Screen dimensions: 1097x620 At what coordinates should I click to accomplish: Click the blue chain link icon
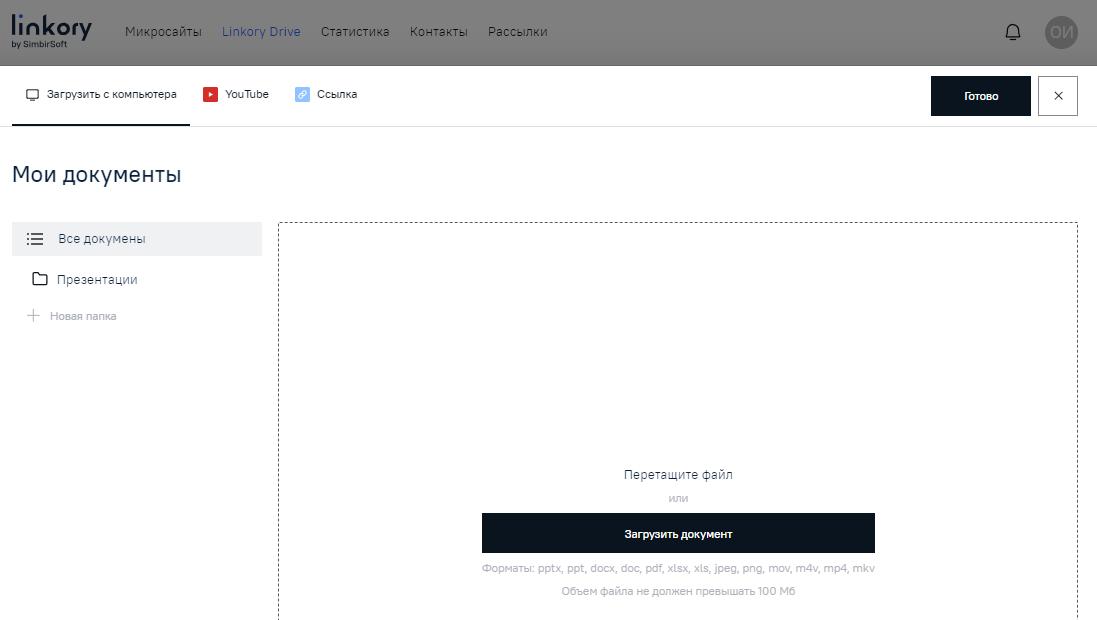pyautogui.click(x=302, y=95)
